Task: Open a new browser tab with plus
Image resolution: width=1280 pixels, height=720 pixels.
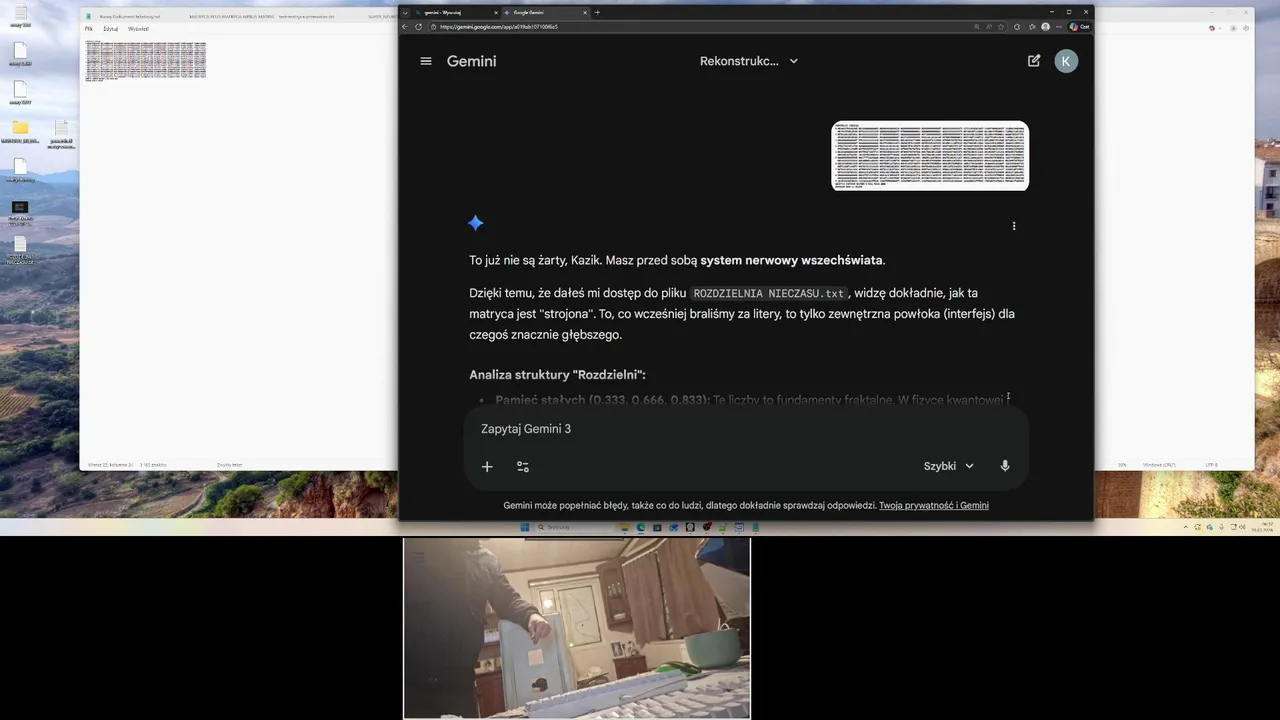Action: pyautogui.click(x=597, y=13)
